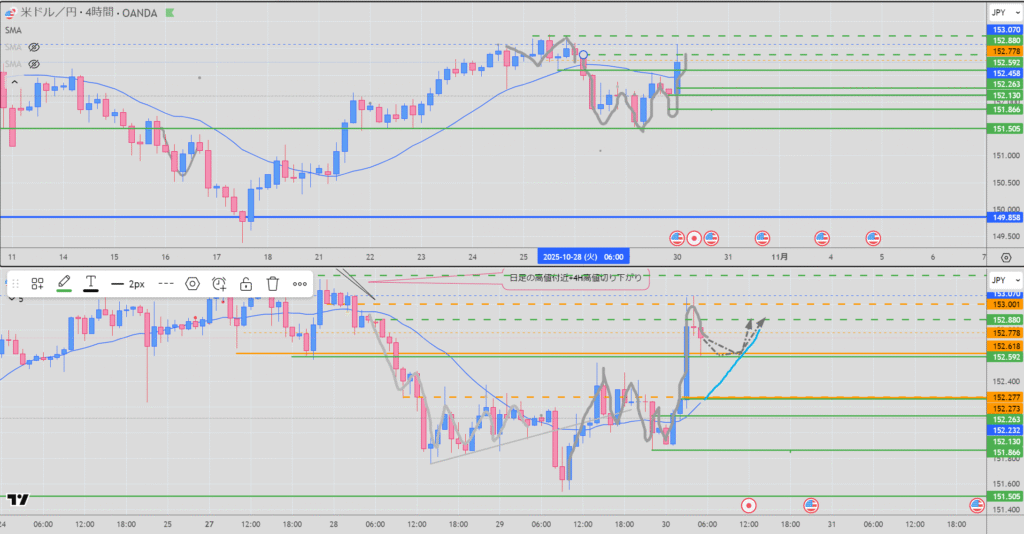Open the templates icon in drawing toolbar
The image size is (1024, 534).
pos(38,284)
